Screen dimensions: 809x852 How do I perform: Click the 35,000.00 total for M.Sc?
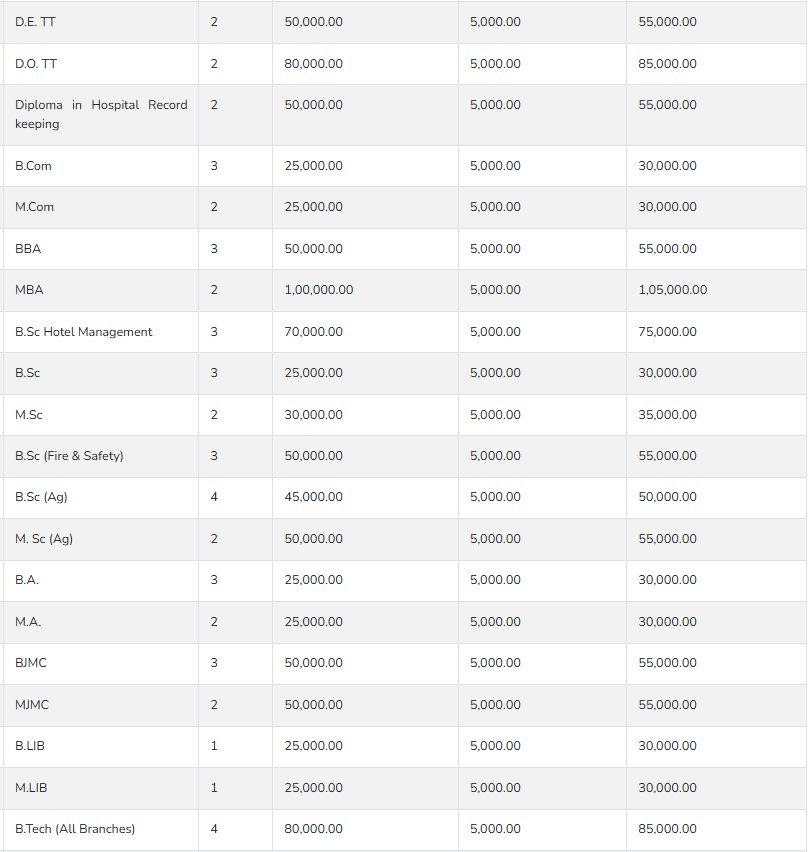coord(667,415)
